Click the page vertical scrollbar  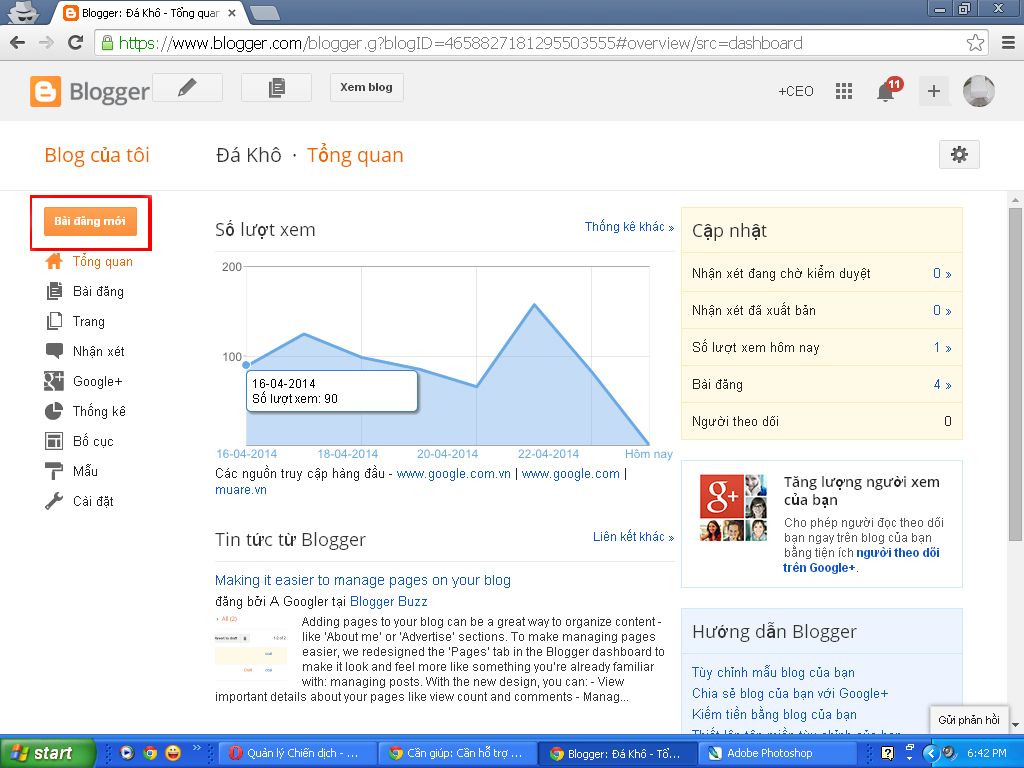click(x=1015, y=400)
